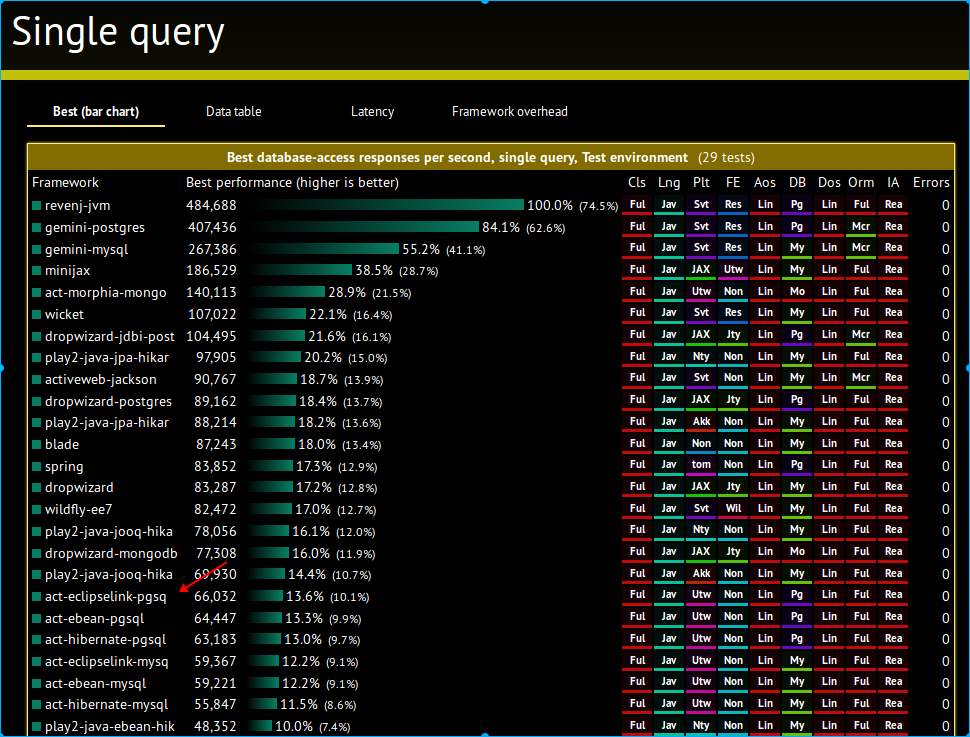Click the DB column header
Screen dimensions: 970x737
(797, 183)
